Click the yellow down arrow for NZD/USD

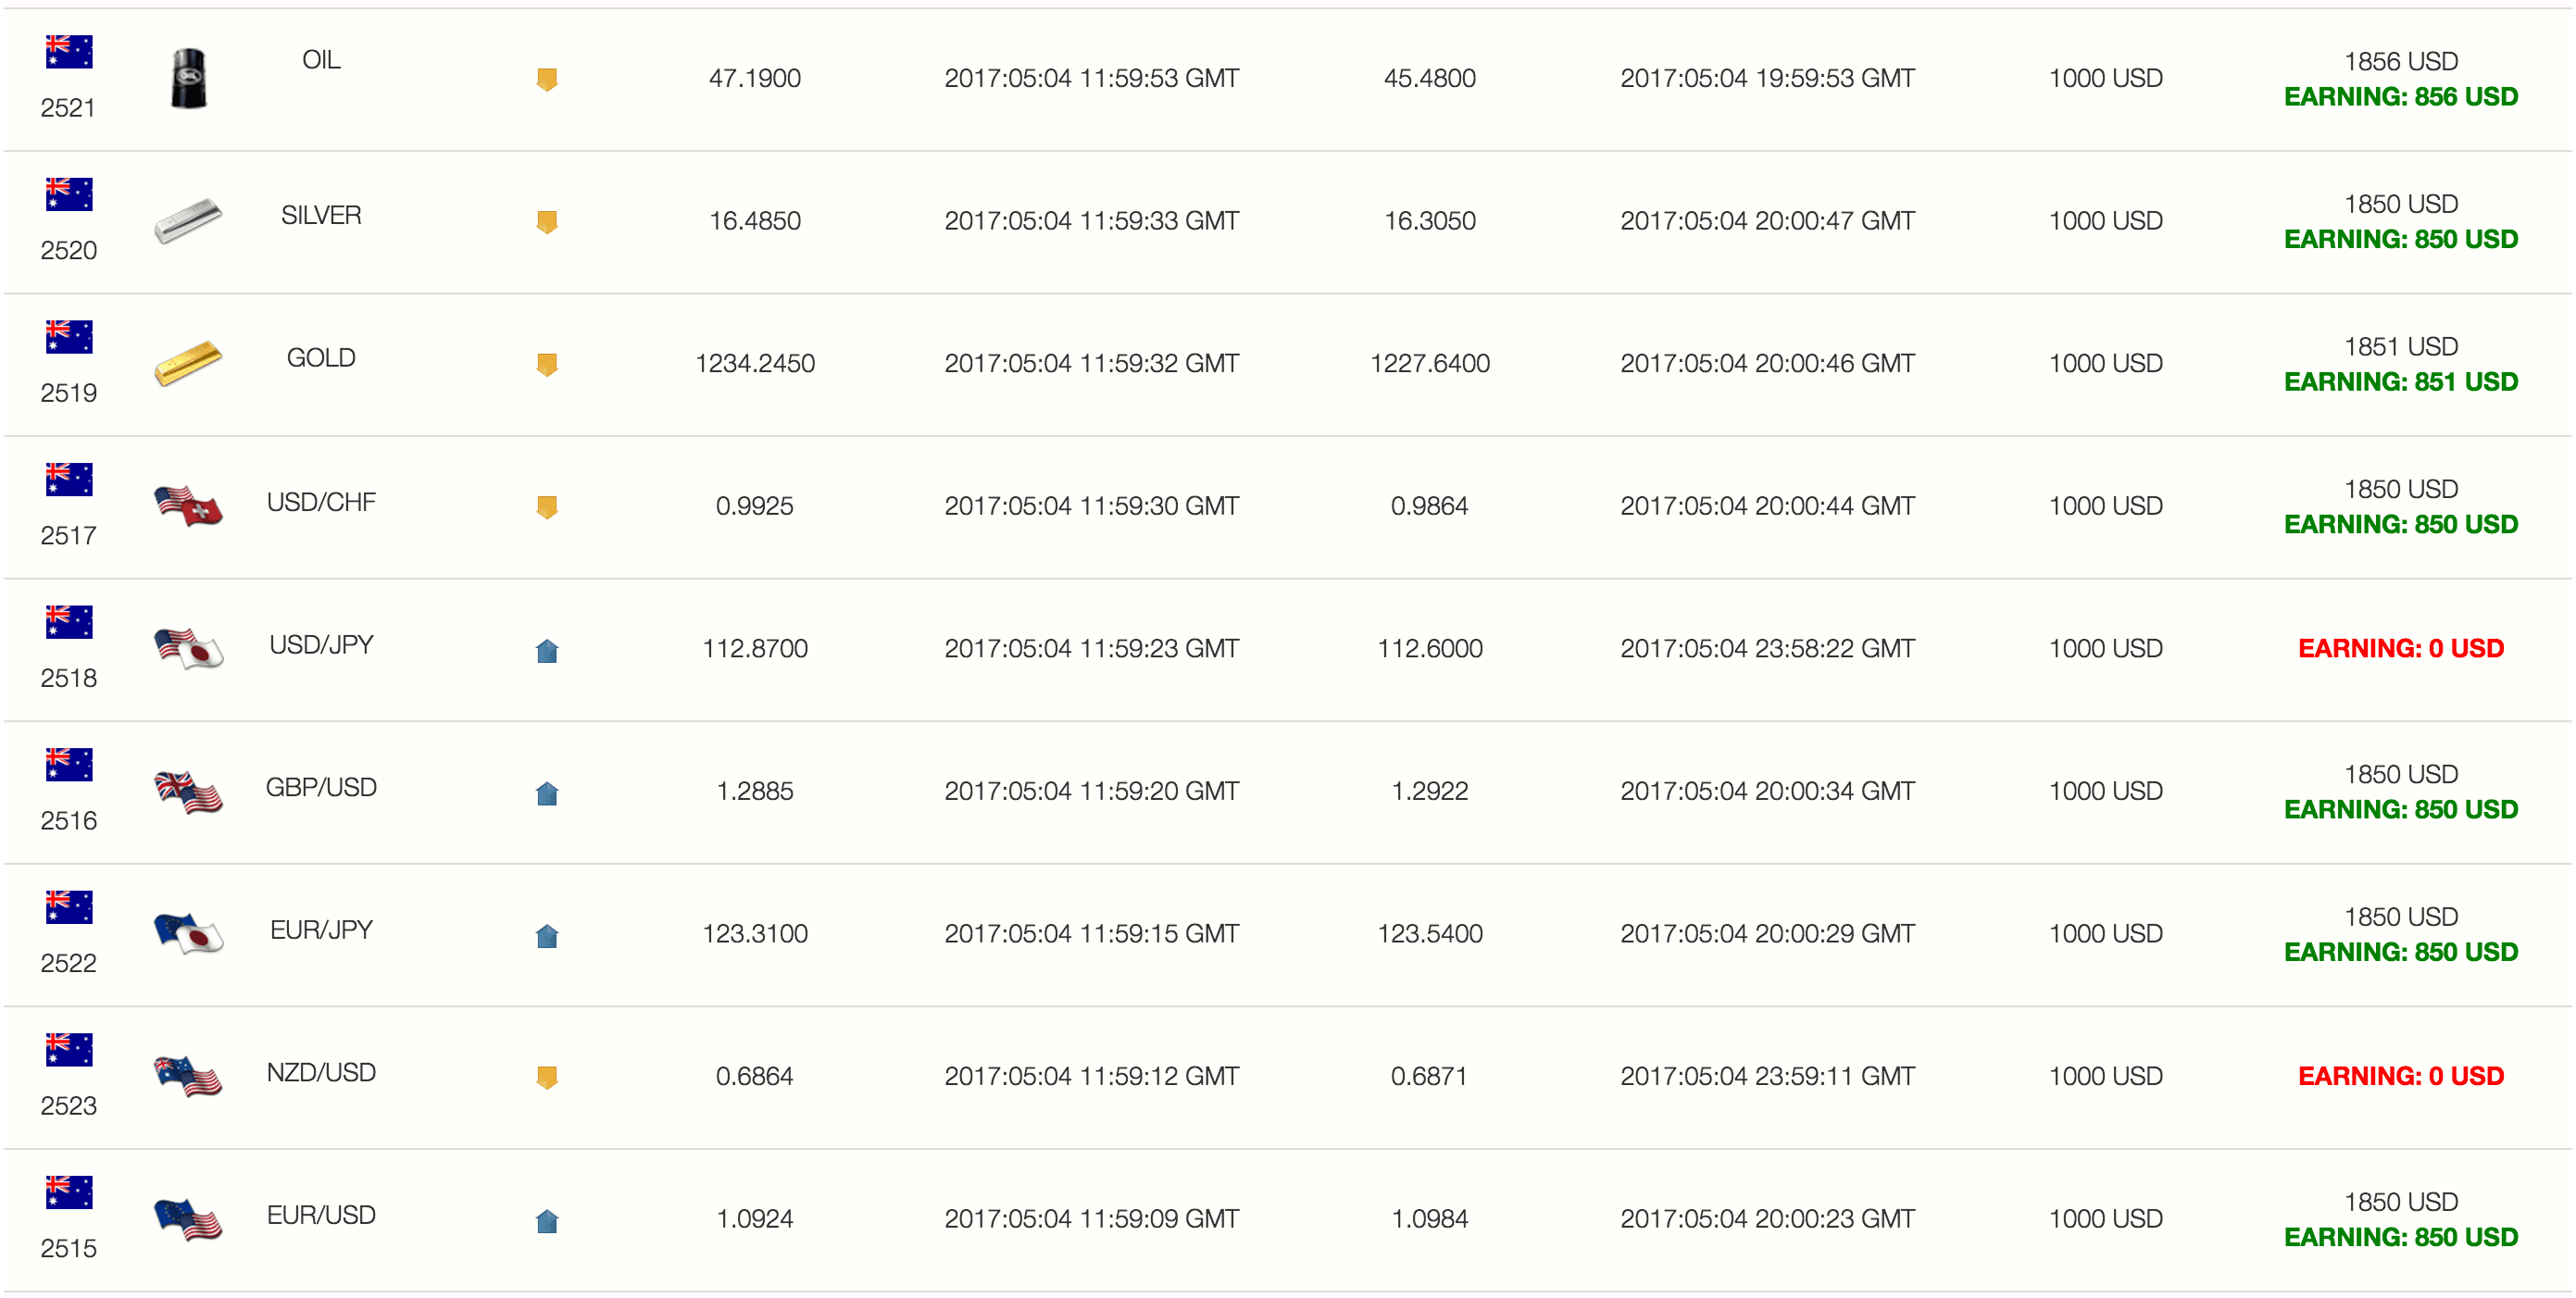[547, 1077]
